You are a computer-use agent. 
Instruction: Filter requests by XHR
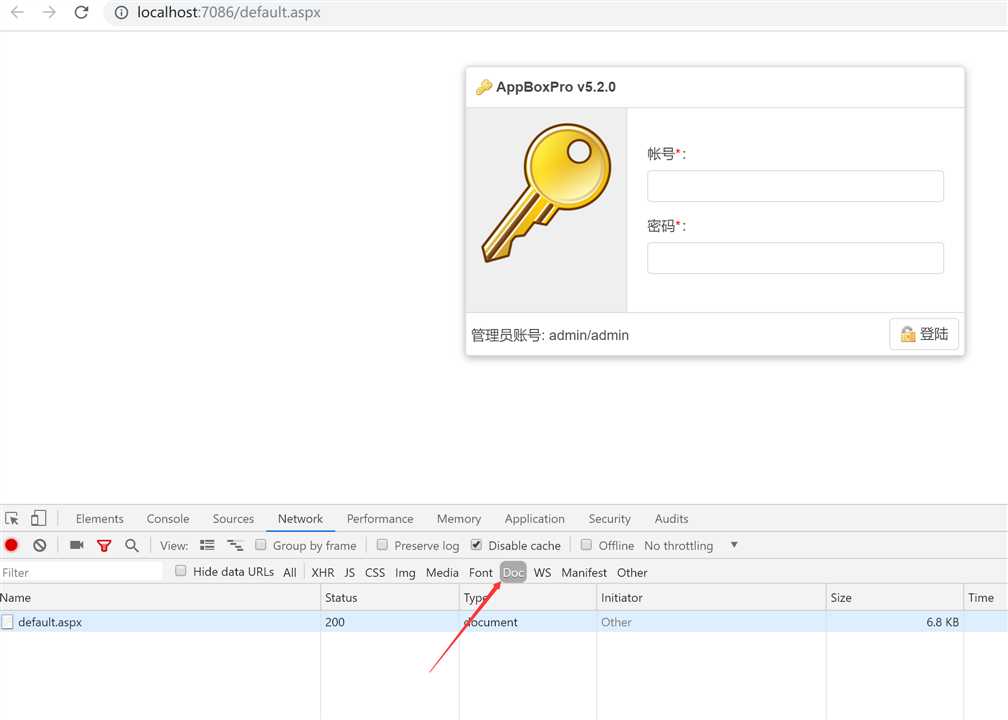[x=323, y=572]
